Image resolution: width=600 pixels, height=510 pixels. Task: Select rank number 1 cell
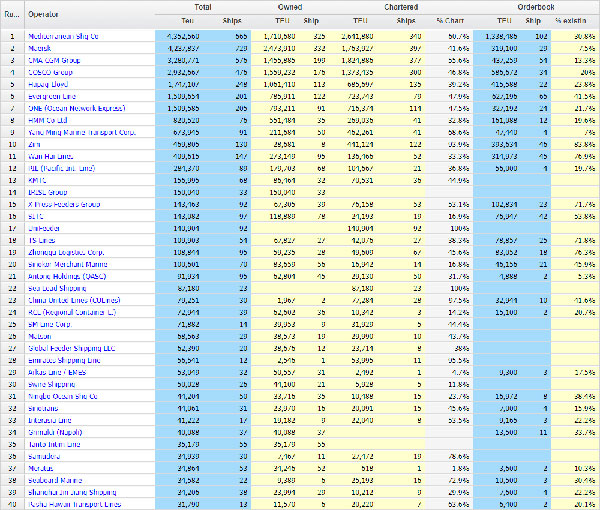[12, 36]
